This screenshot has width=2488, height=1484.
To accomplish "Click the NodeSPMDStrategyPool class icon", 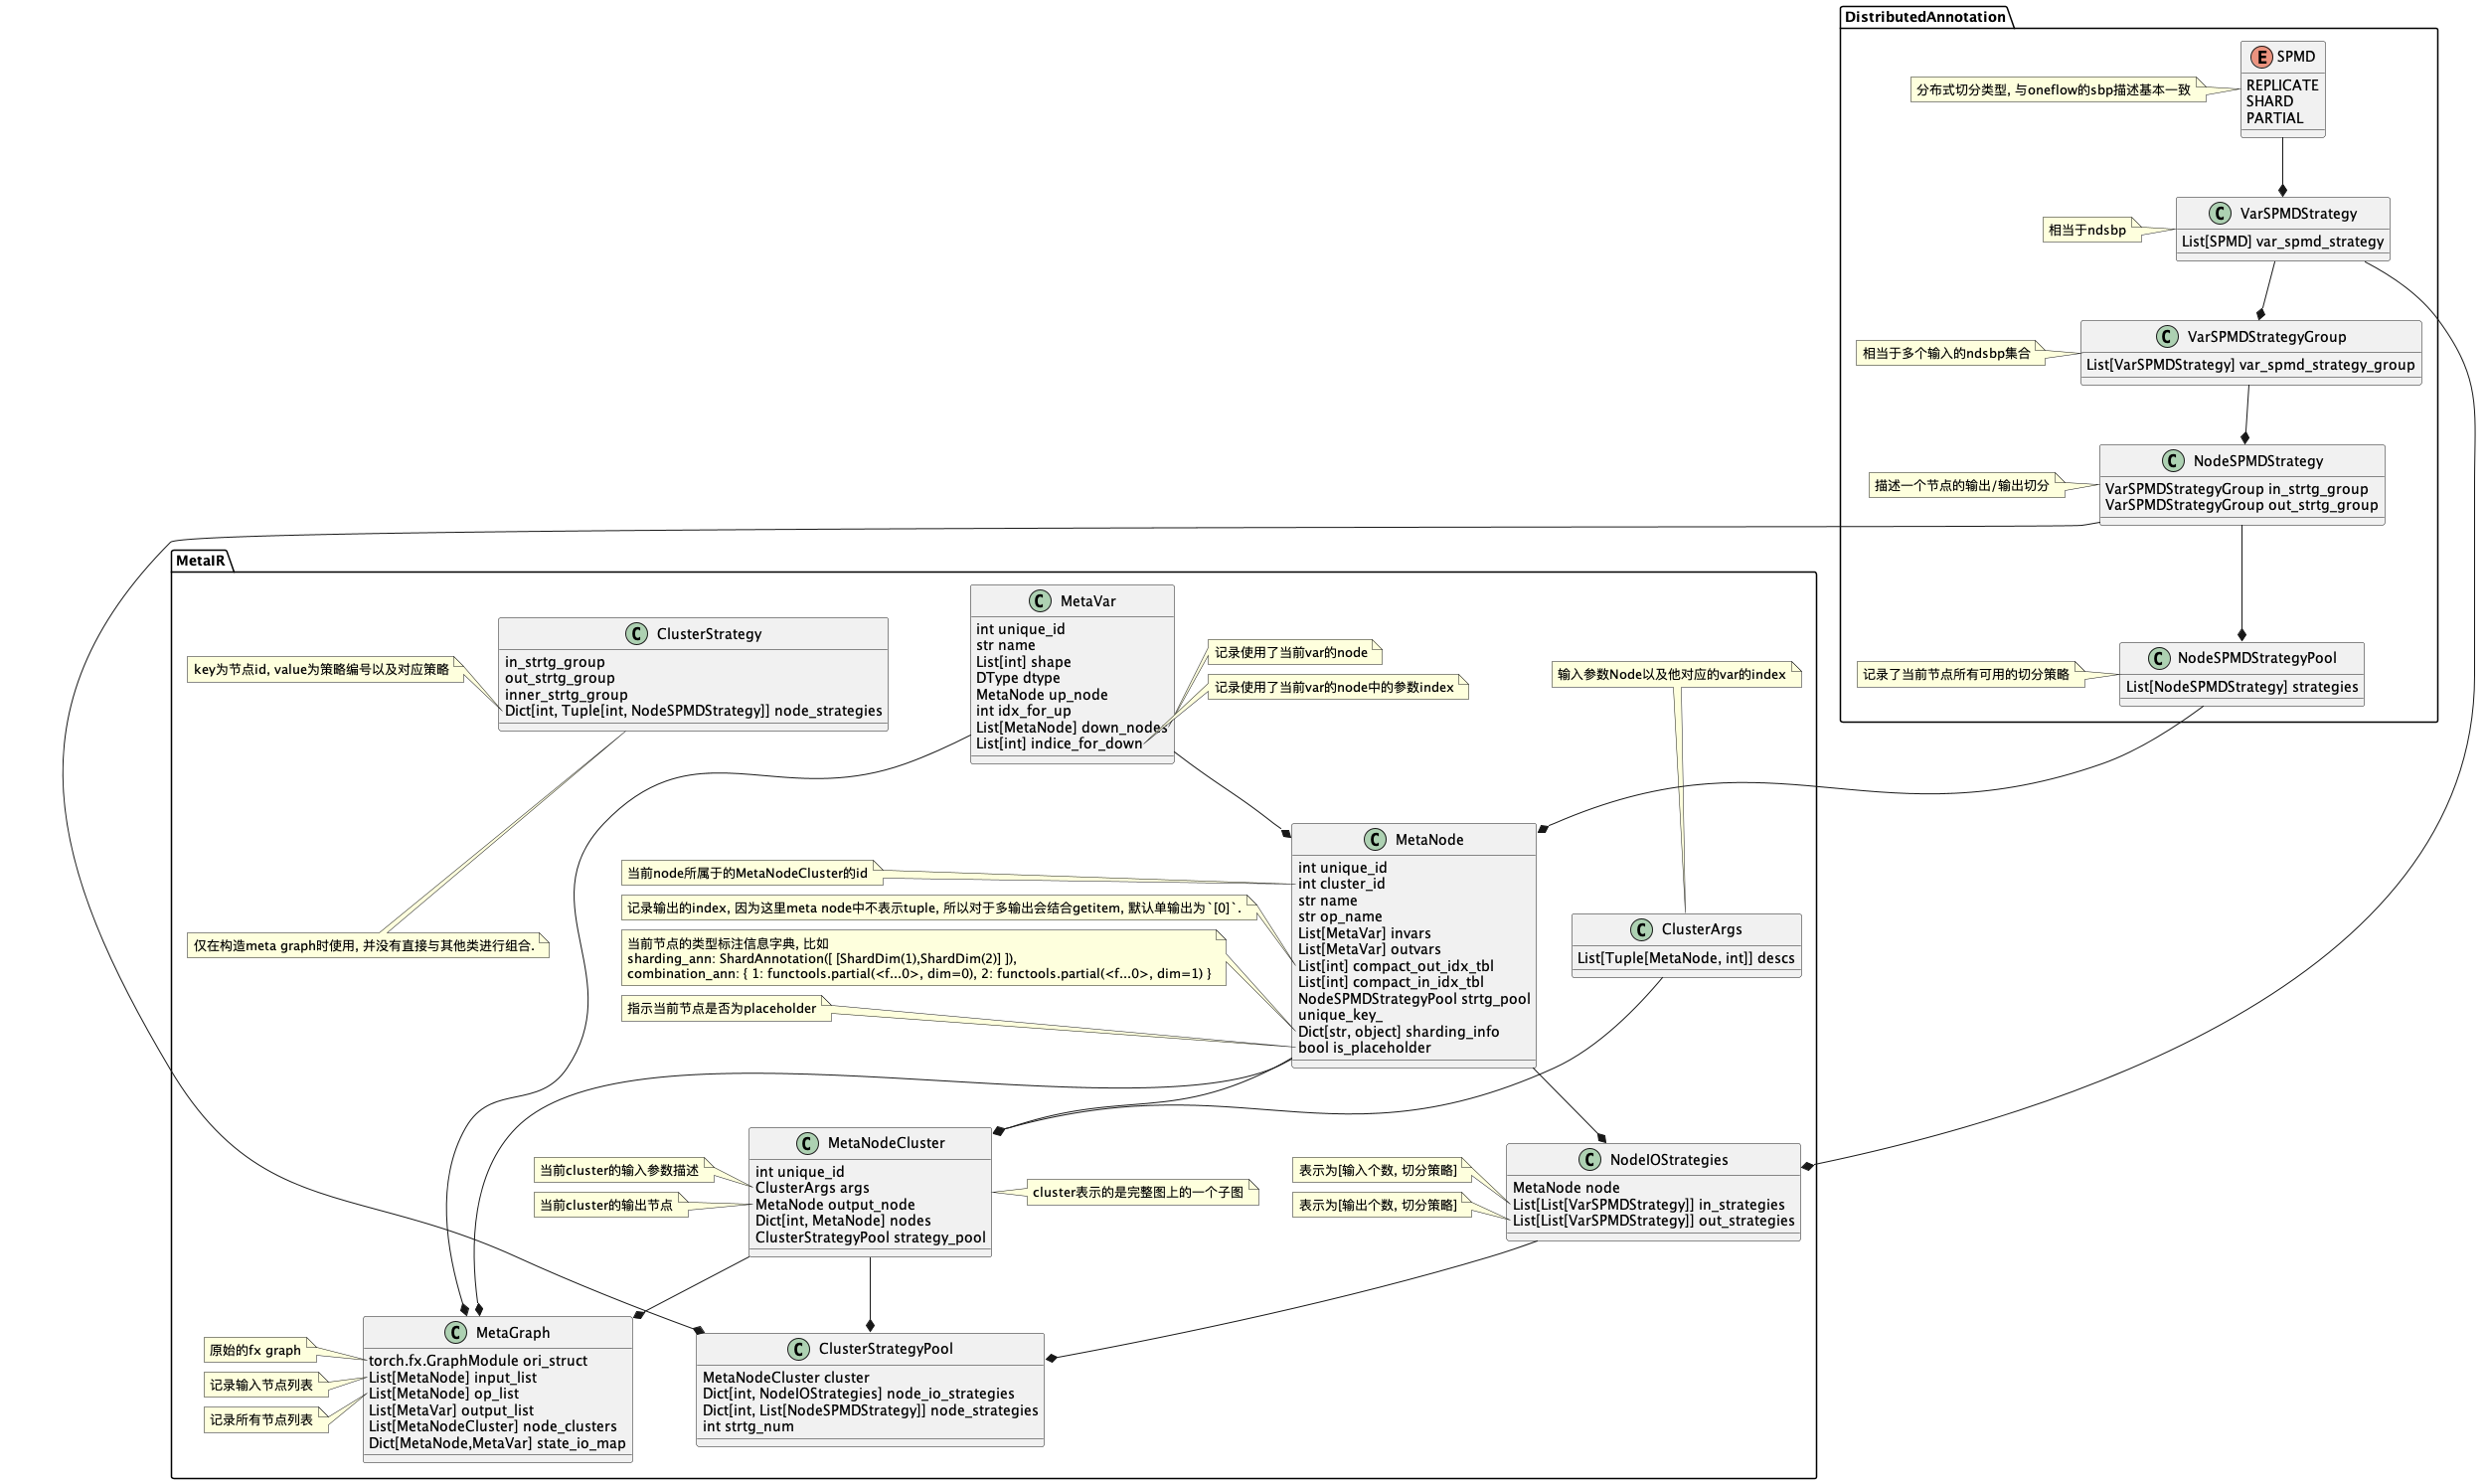I will pos(2158,658).
